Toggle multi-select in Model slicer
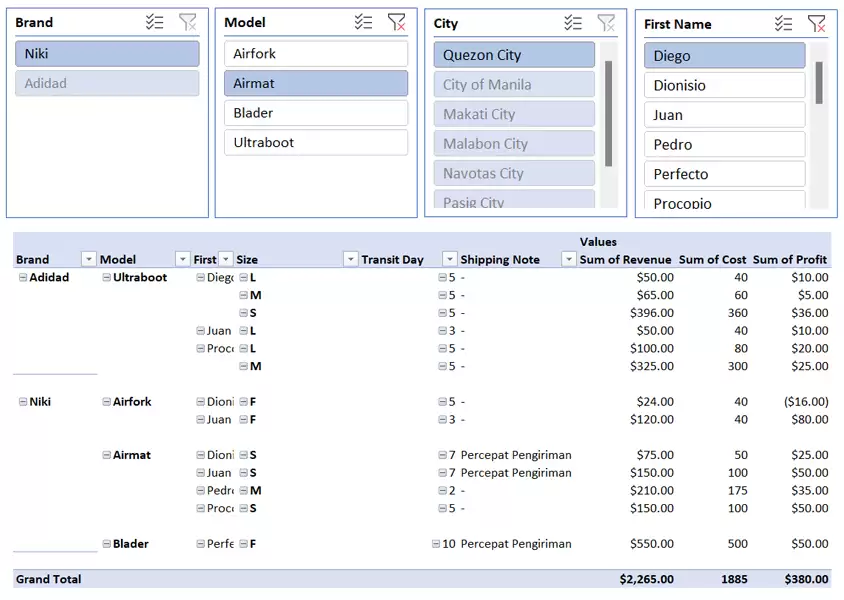Image resolution: width=844 pixels, height=600 pixels. pos(363,22)
